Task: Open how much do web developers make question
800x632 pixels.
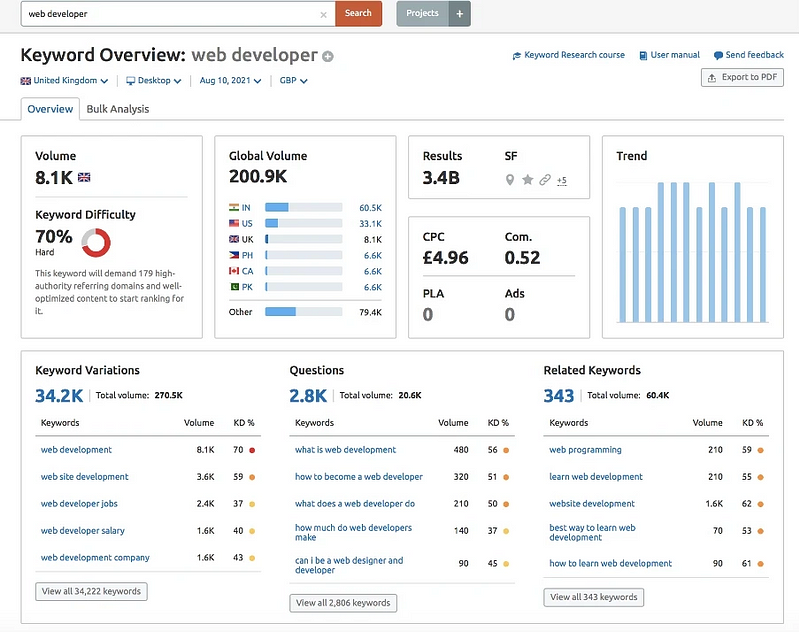Action: coord(353,533)
